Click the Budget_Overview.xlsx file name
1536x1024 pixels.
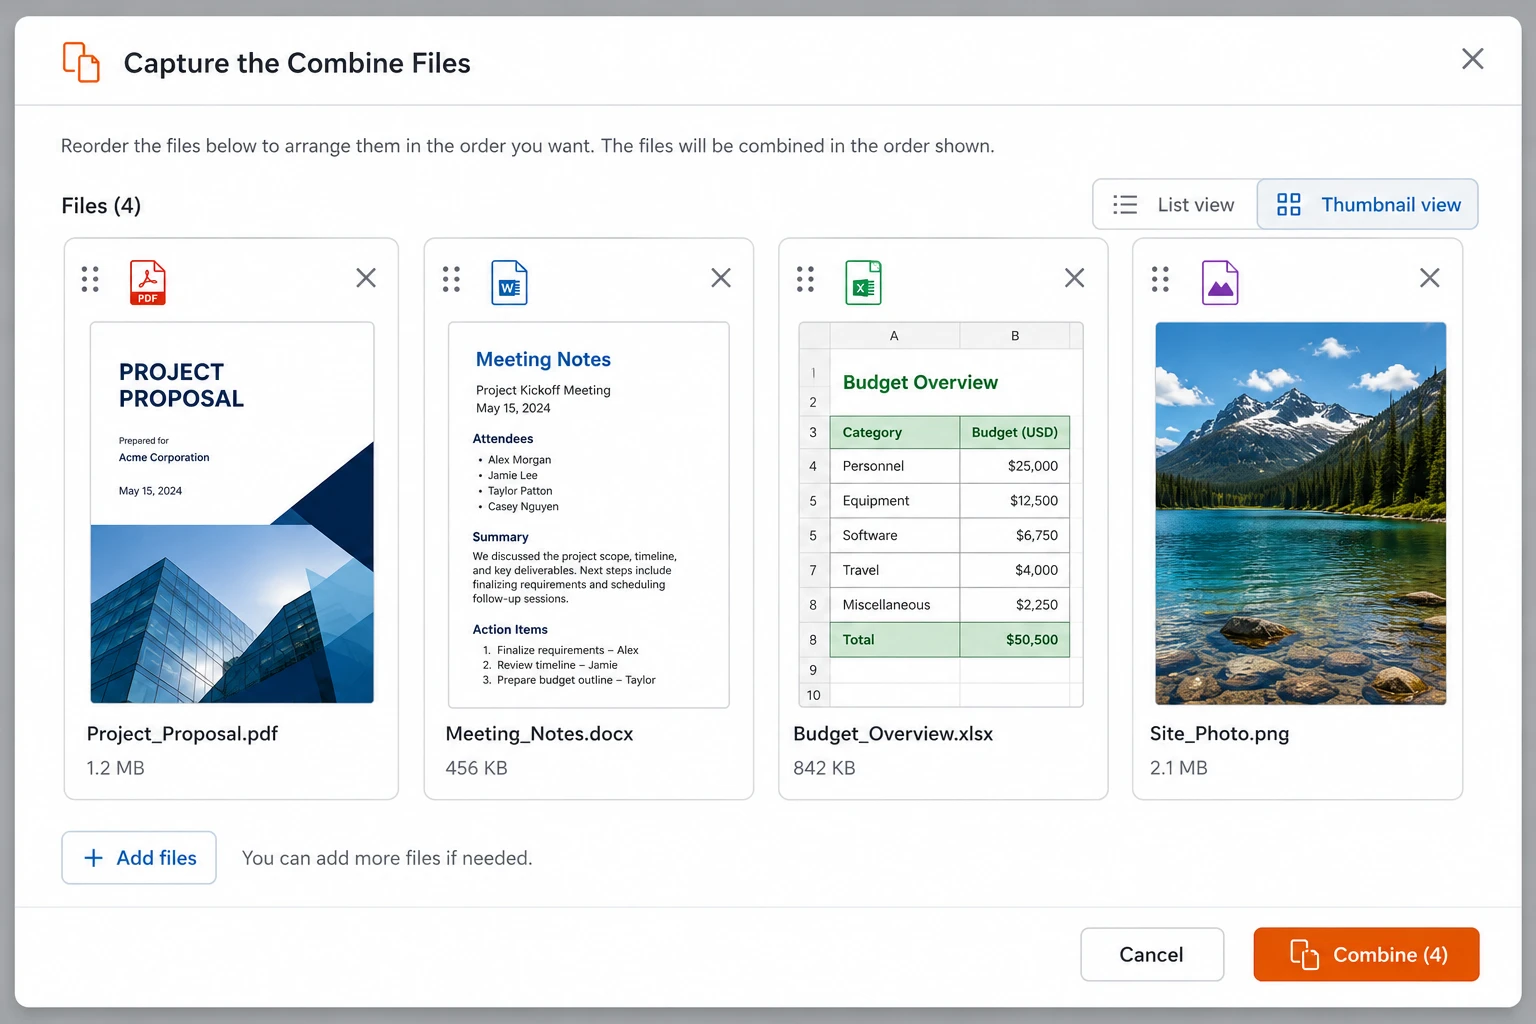click(x=893, y=734)
